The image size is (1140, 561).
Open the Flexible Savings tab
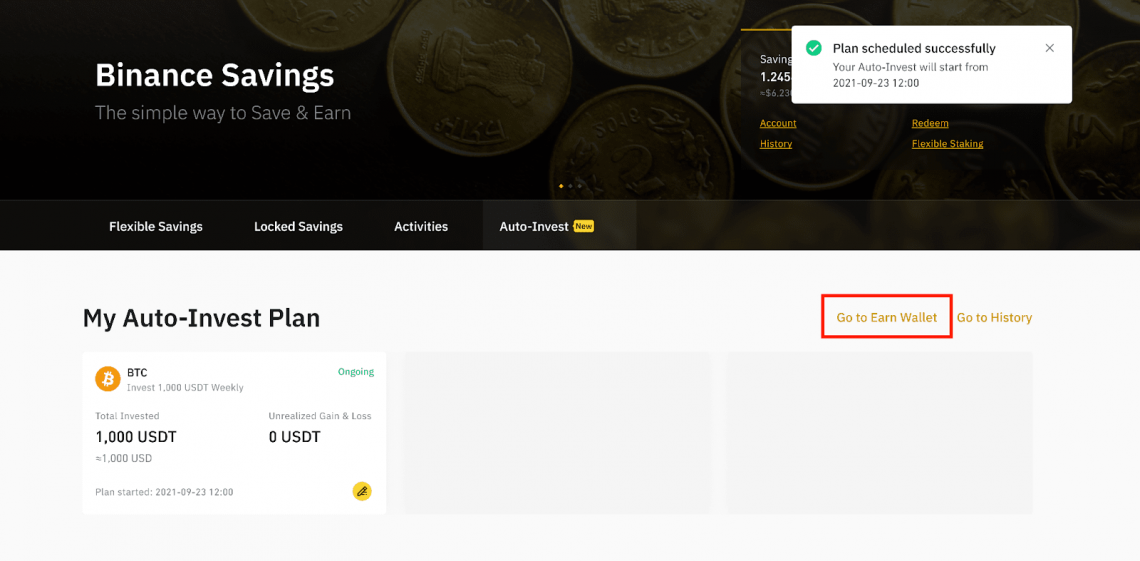(156, 226)
